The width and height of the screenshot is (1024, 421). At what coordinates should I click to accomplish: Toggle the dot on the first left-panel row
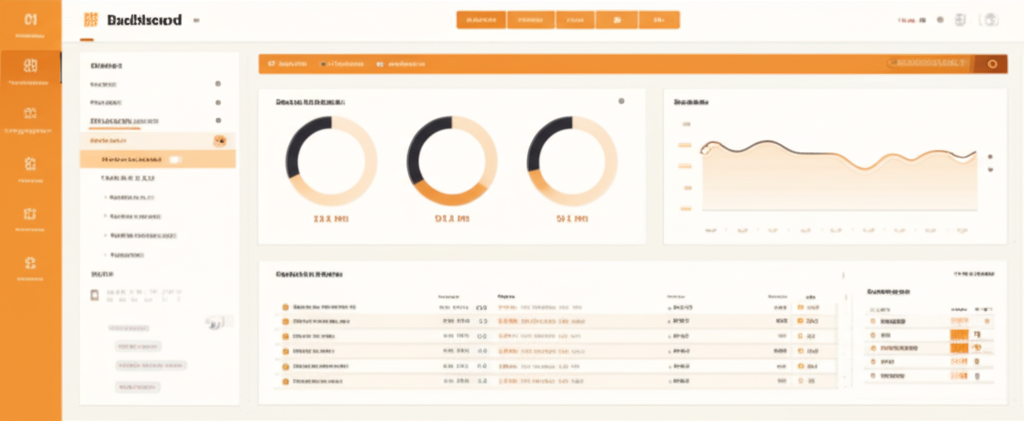click(217, 84)
